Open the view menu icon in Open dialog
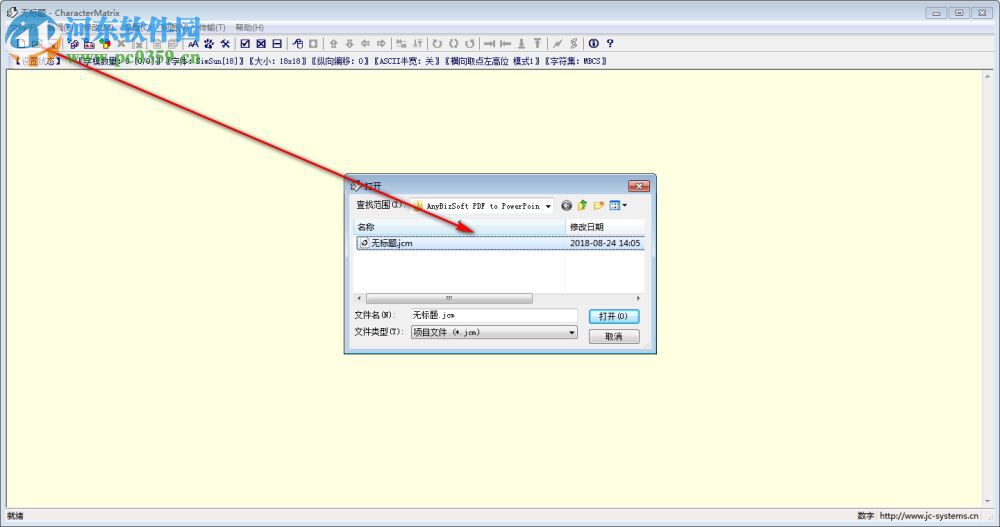The height and width of the screenshot is (527, 1000). coord(617,205)
